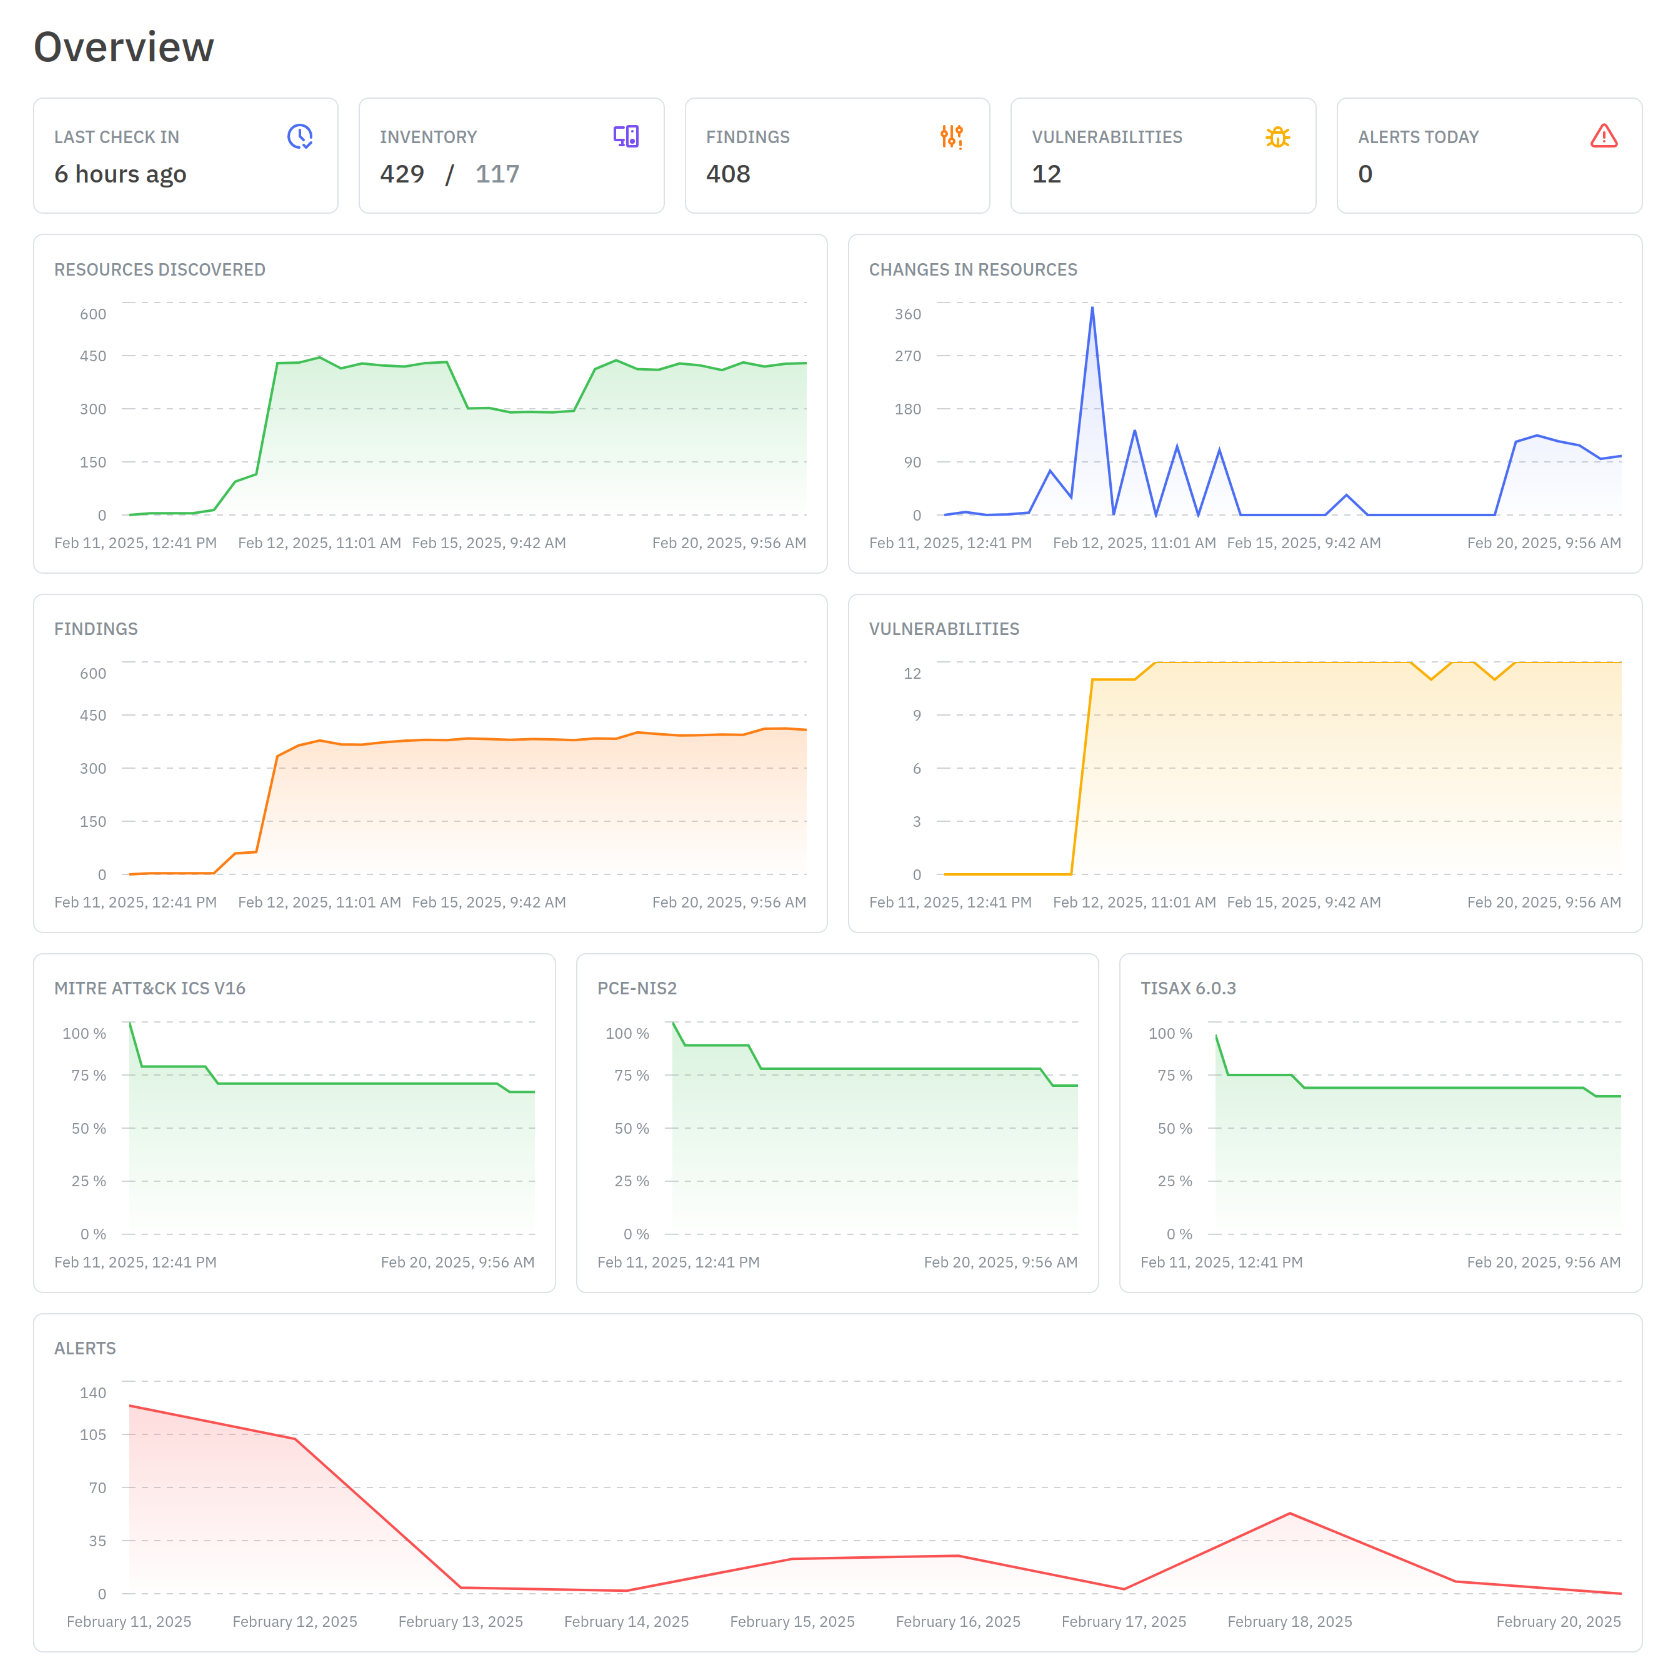Click the Alerts Today value 0
The height and width of the screenshot is (1680, 1680).
(x=1365, y=174)
